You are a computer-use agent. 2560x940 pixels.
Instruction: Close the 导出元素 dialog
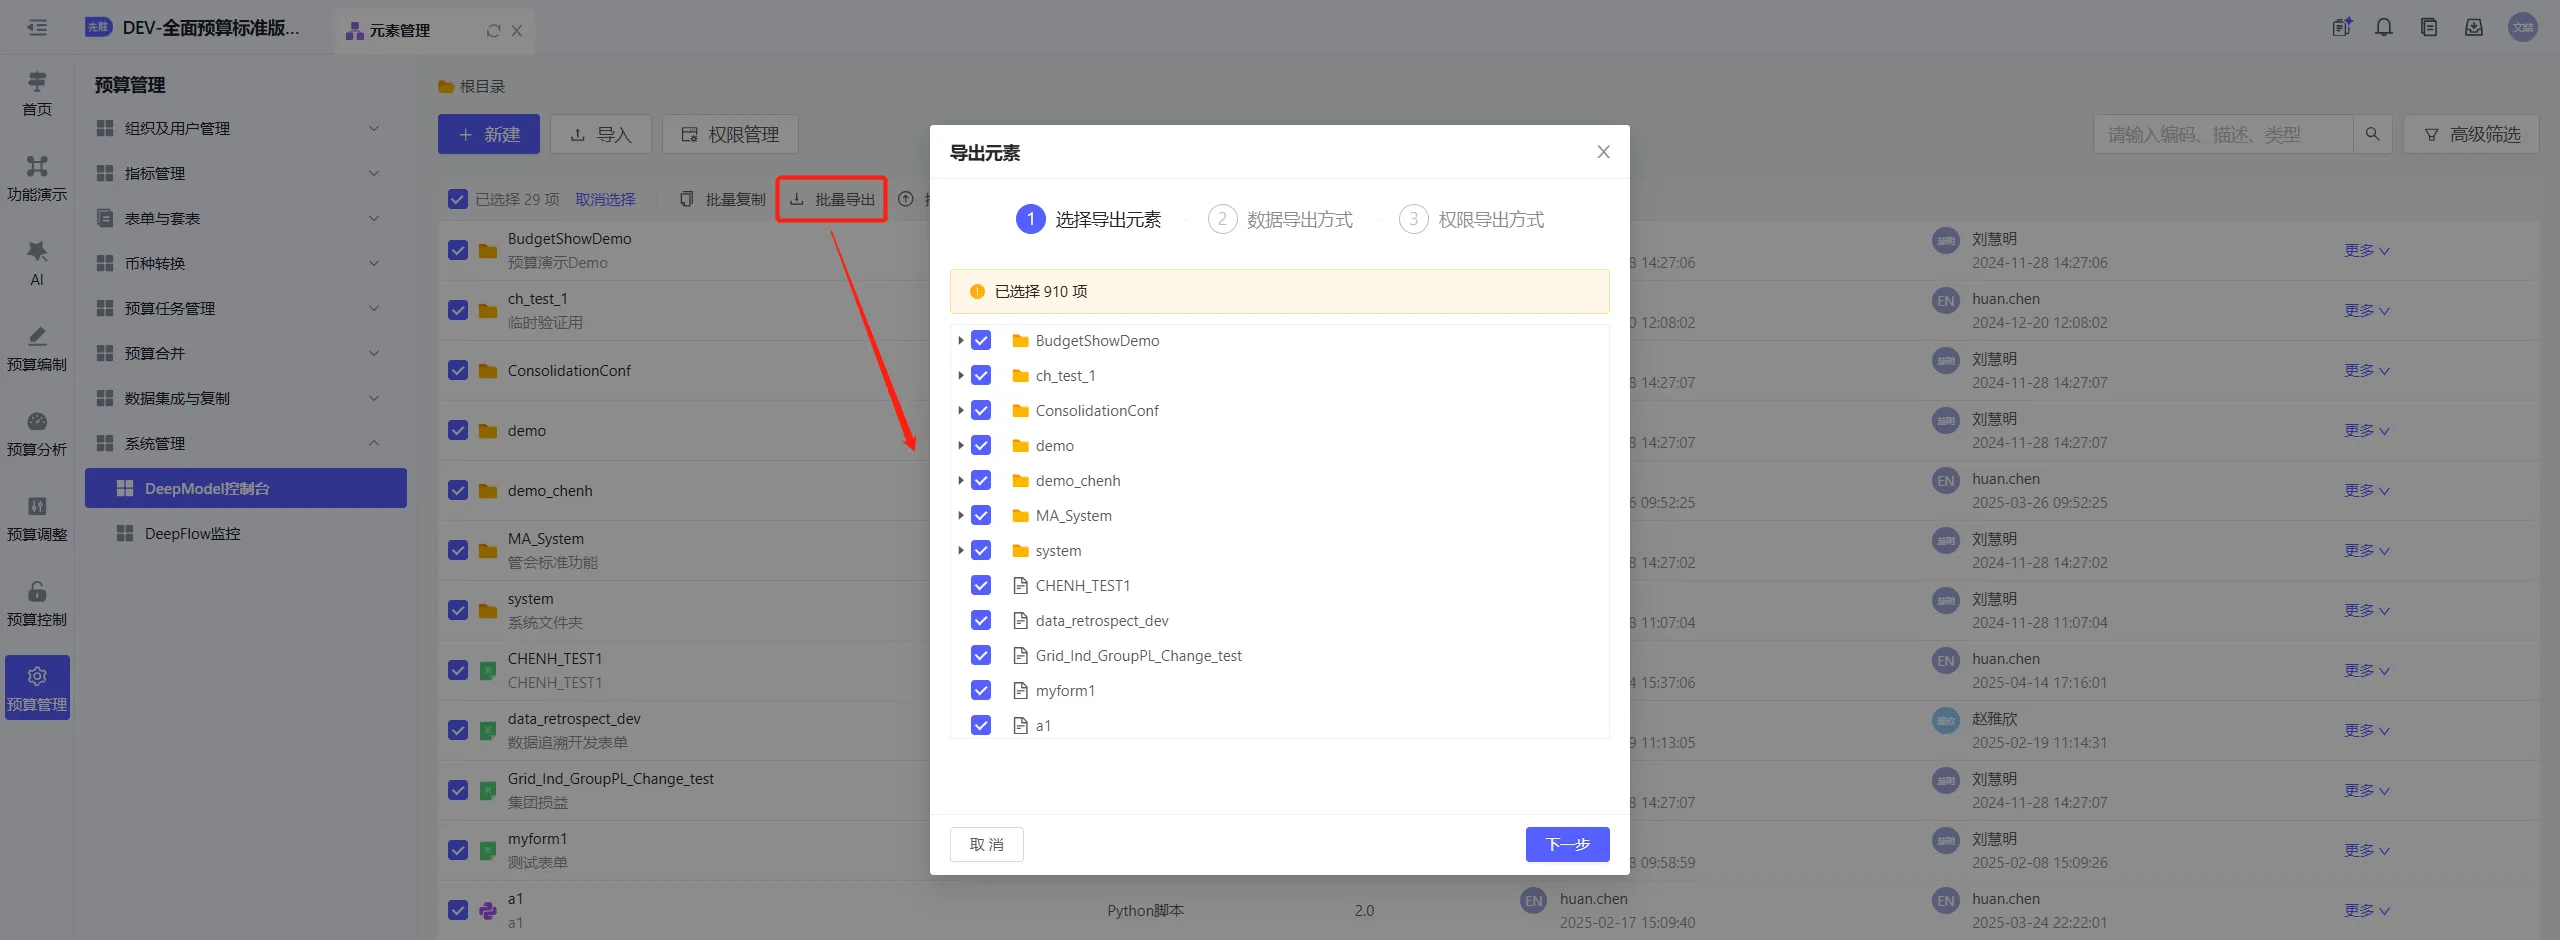tap(1603, 152)
